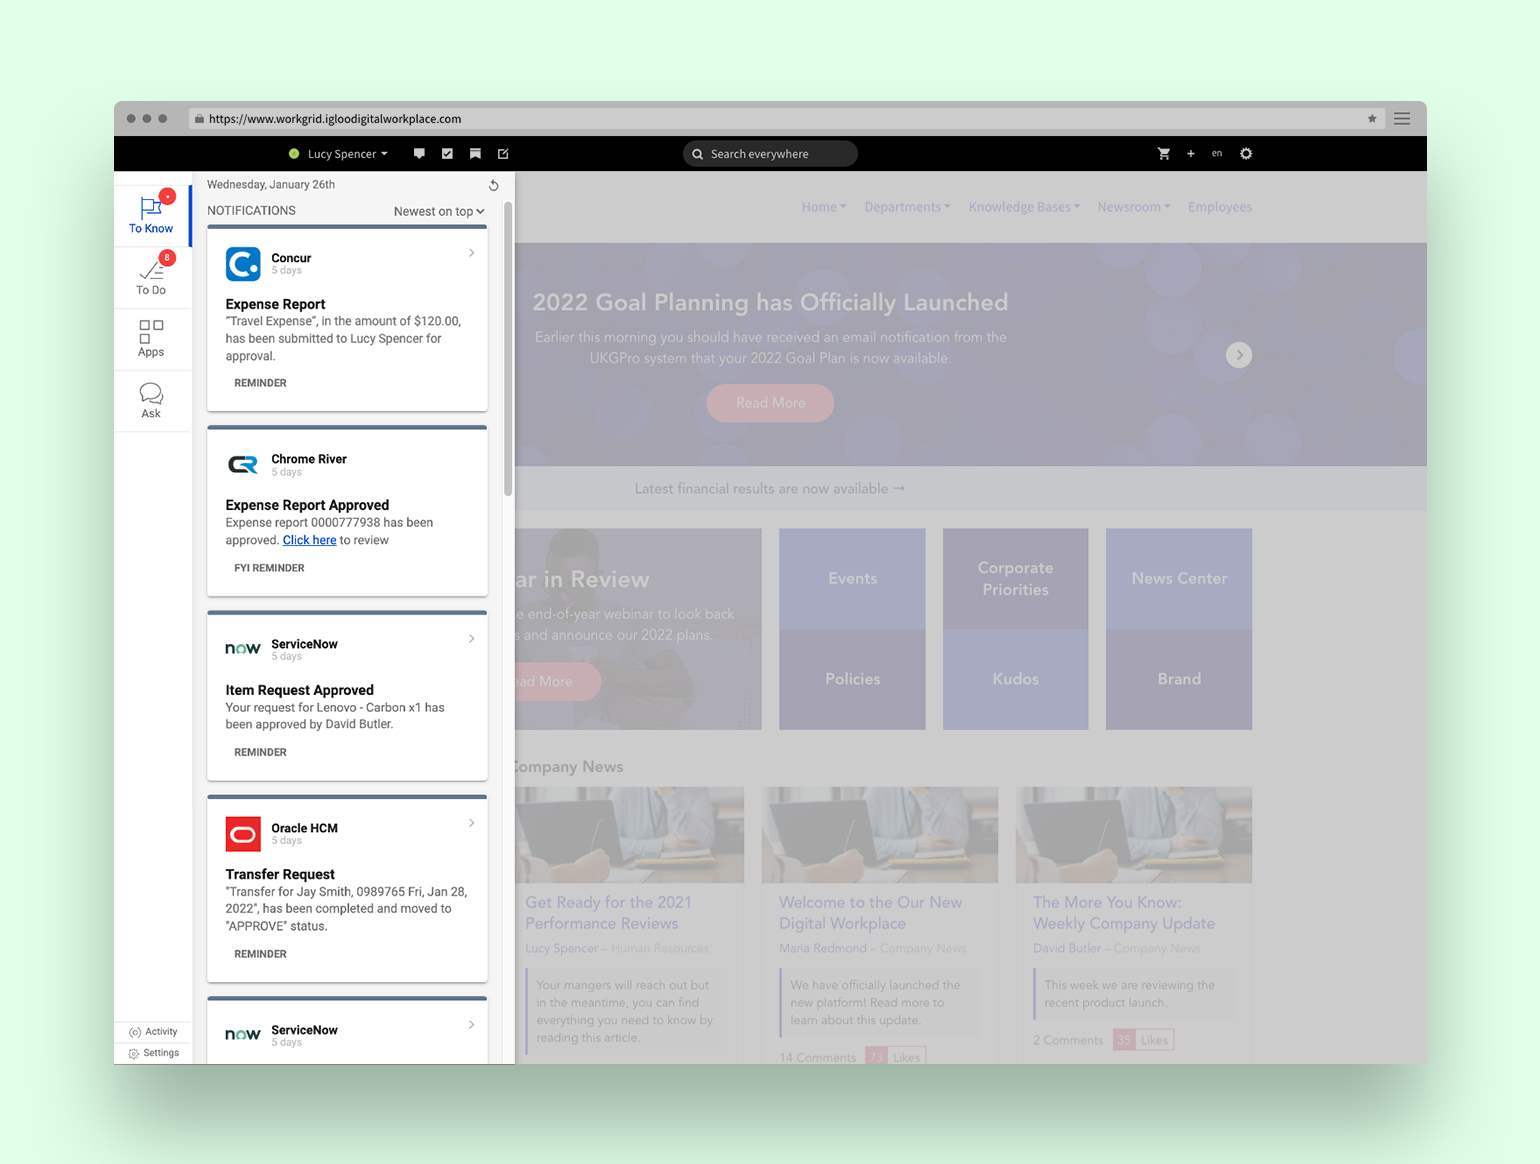Open the Apps sidebar panel

151,337
